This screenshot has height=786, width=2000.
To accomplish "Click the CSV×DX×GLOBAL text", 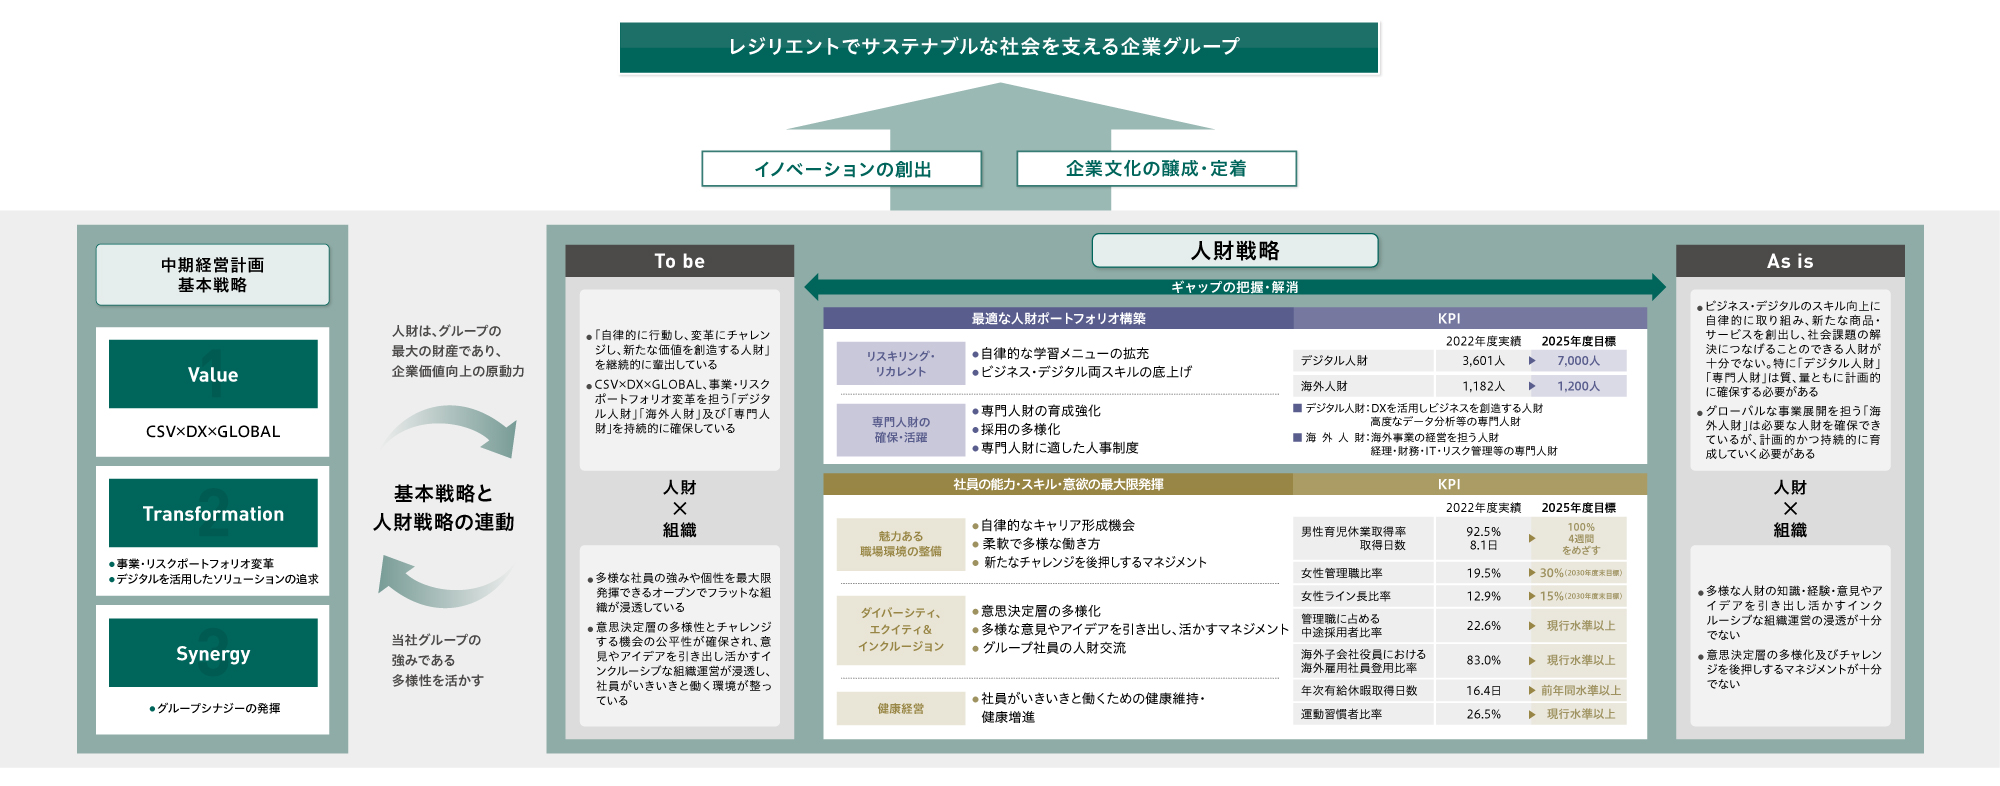I will tap(213, 432).
